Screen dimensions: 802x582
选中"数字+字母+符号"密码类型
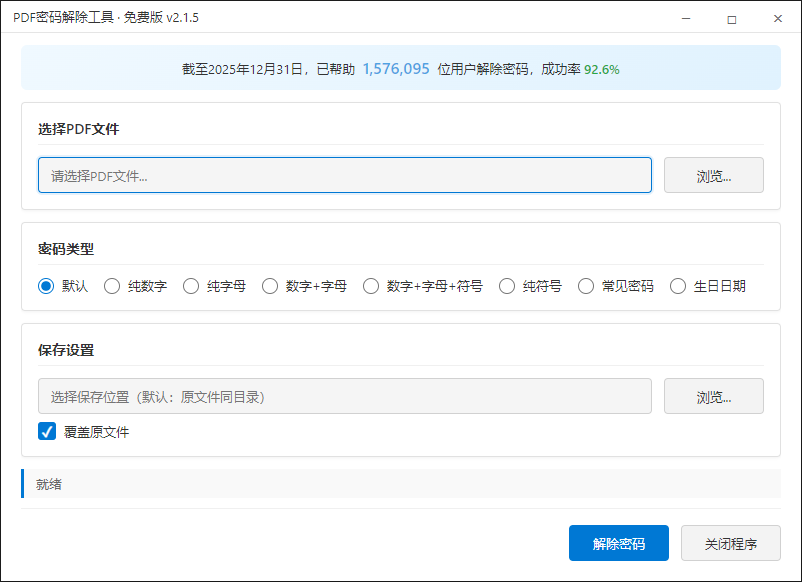point(371,286)
